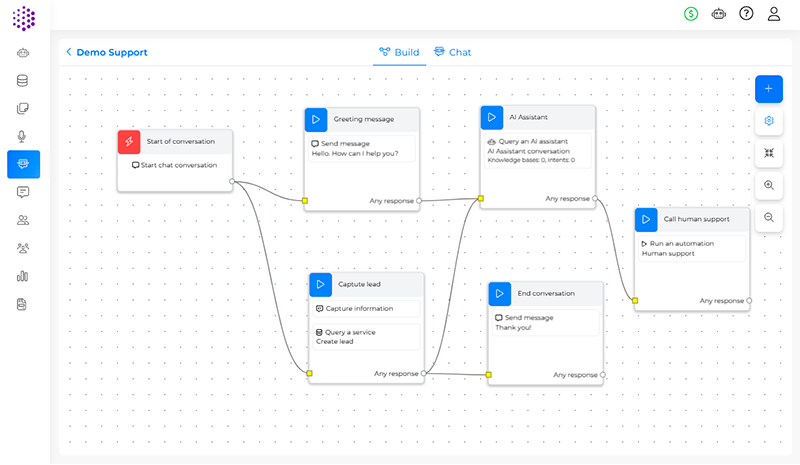The image size is (800, 465).
Task: Zoom out of the flow canvas
Action: [768, 217]
